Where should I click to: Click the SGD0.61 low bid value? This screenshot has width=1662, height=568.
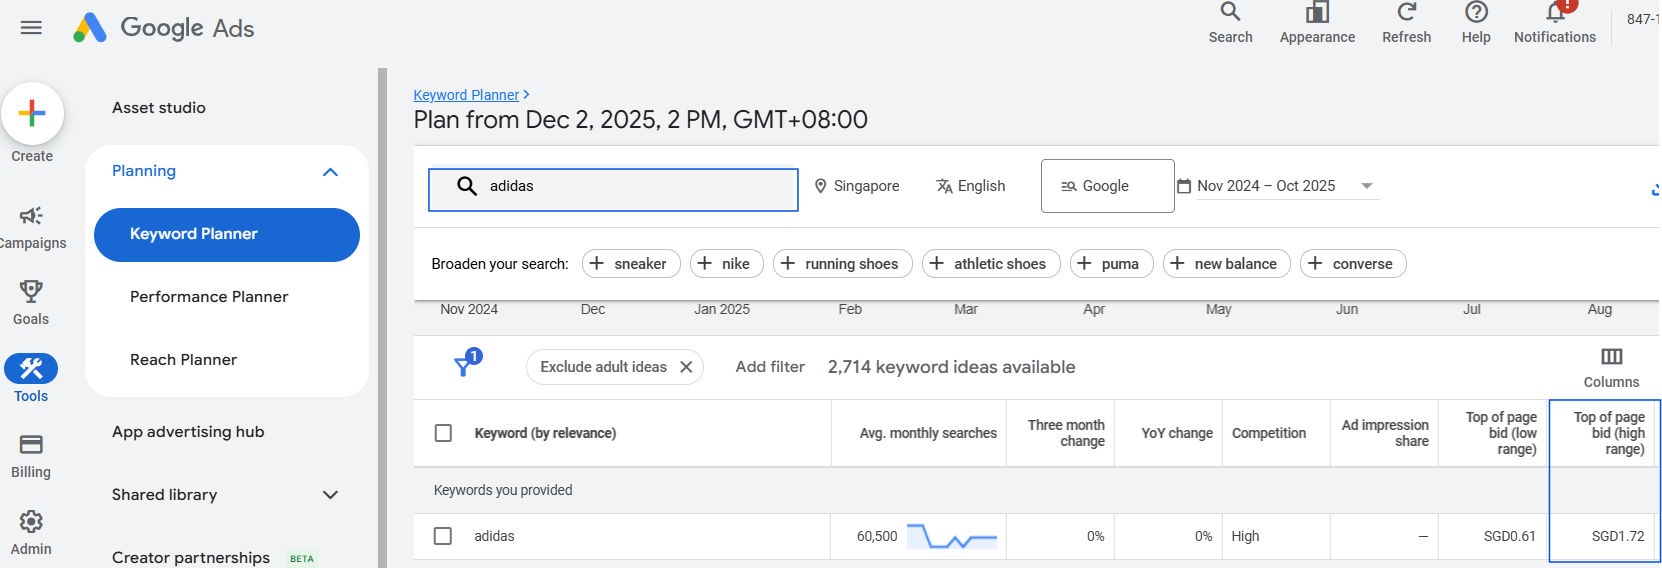[x=1510, y=536]
